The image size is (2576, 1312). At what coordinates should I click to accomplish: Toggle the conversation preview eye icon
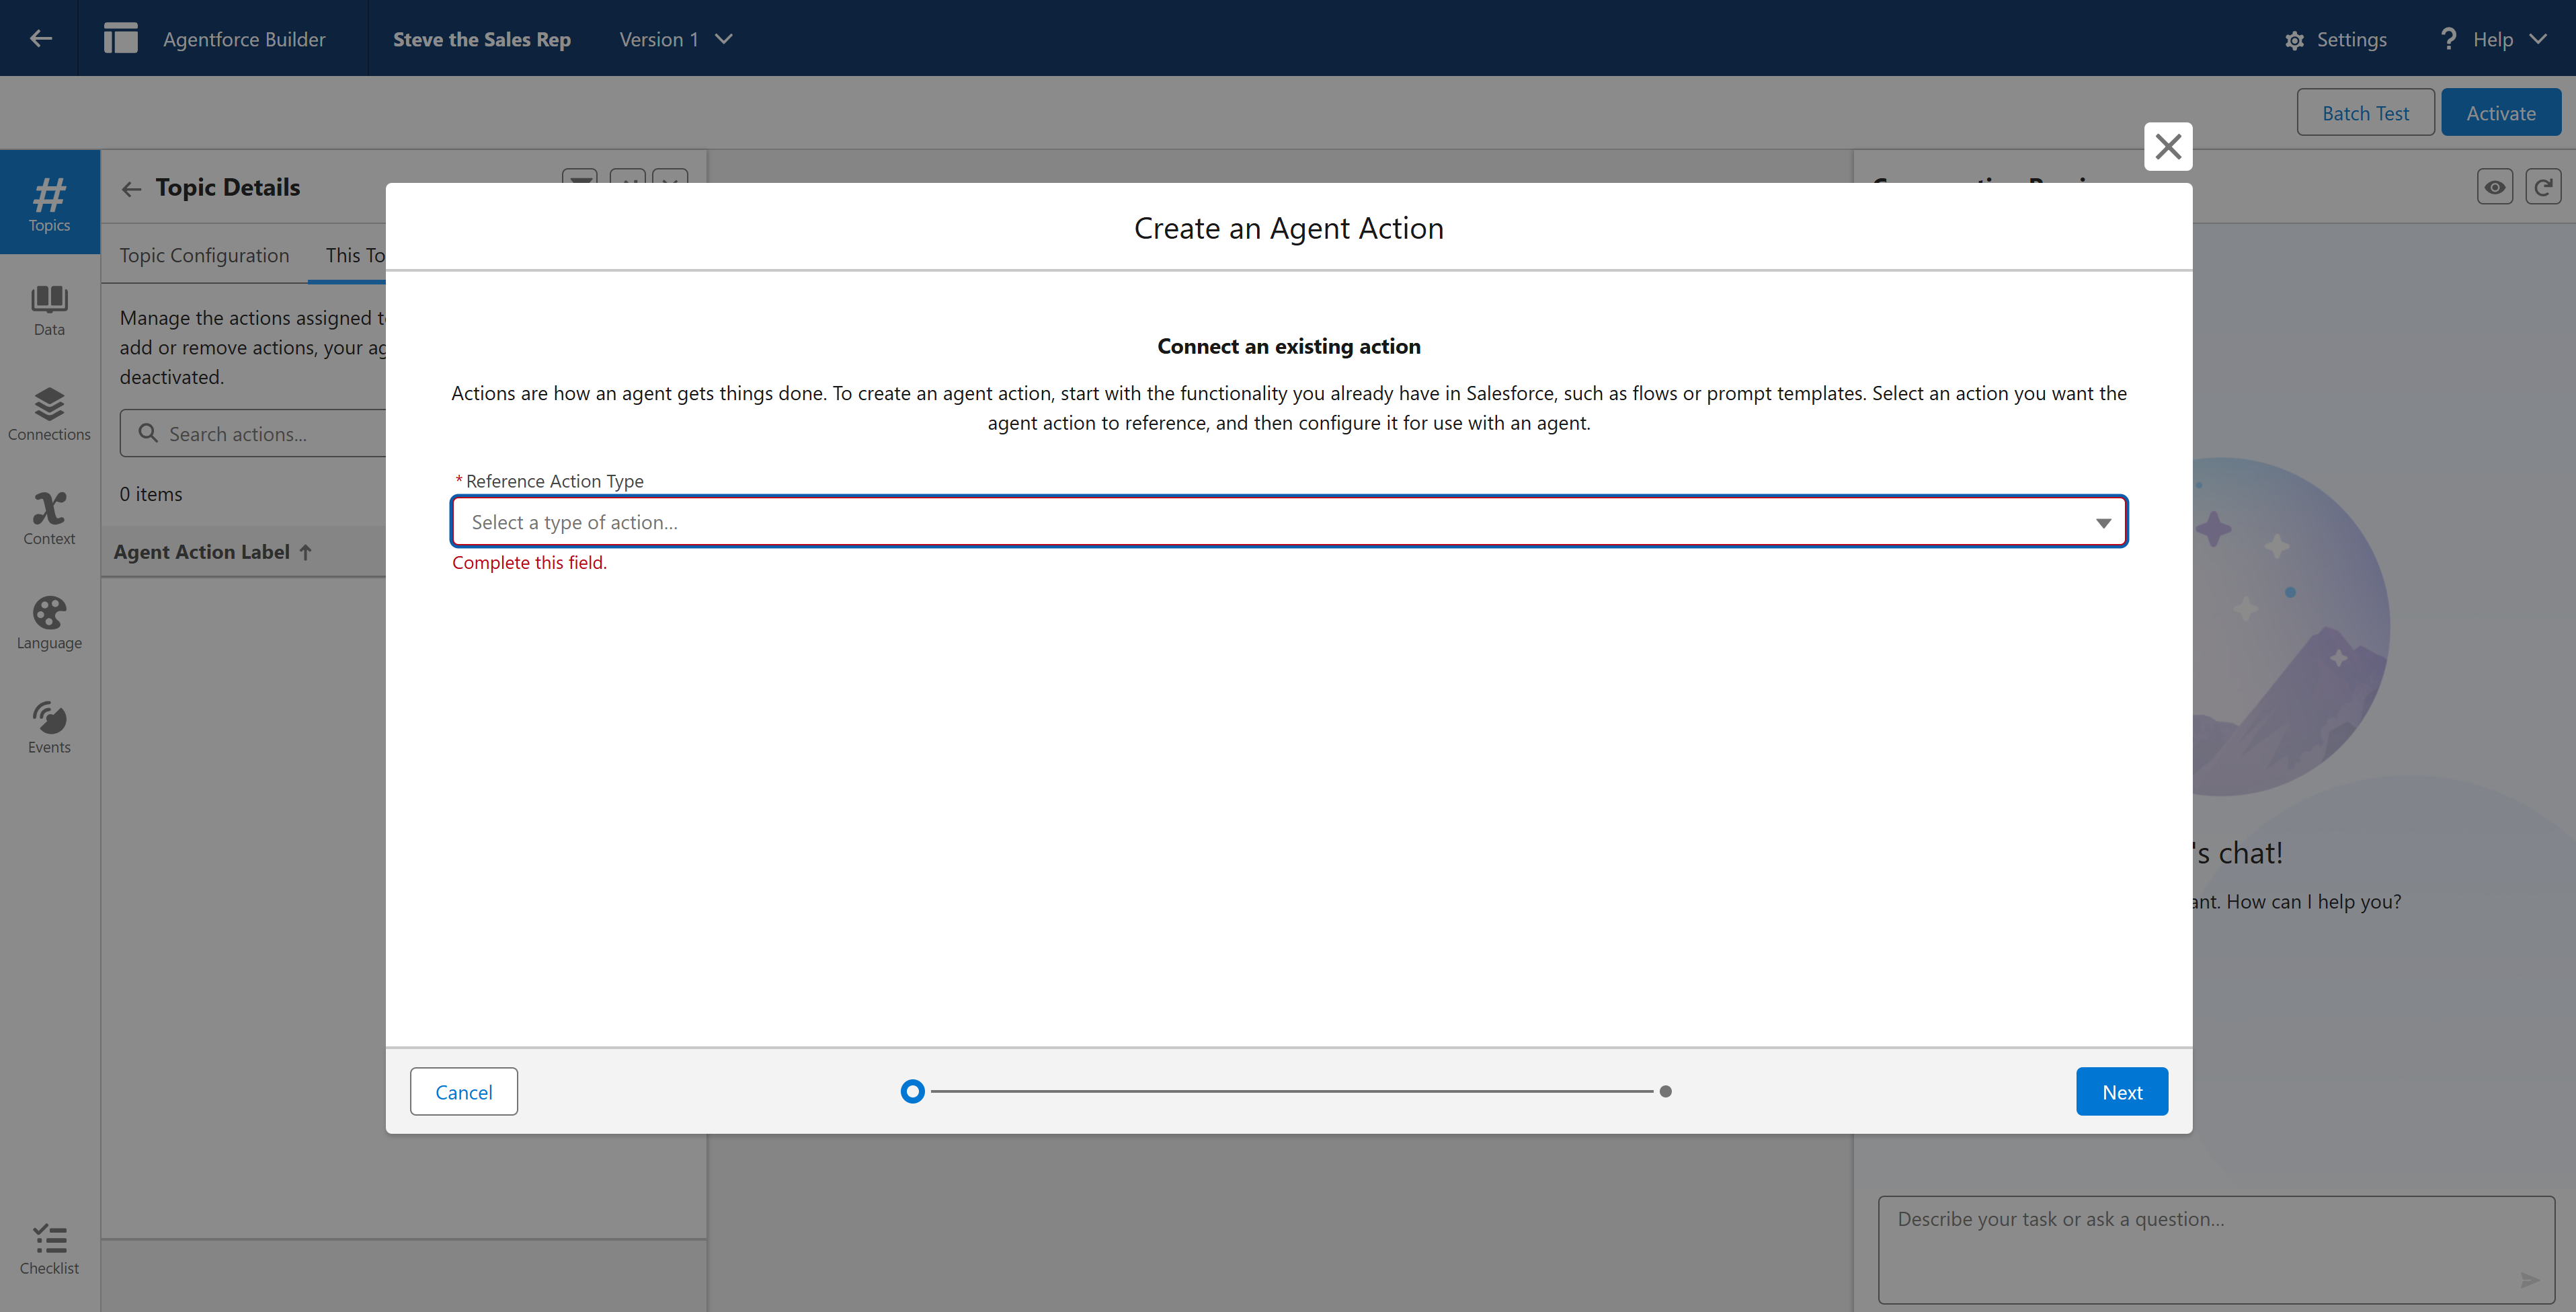[x=2494, y=186]
